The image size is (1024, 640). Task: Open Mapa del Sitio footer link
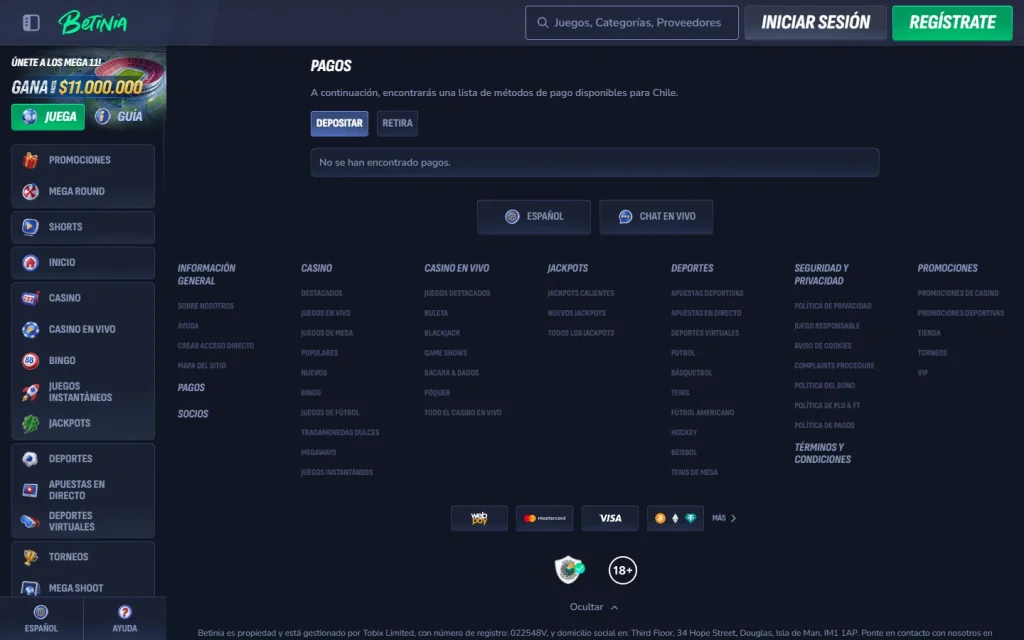click(201, 366)
